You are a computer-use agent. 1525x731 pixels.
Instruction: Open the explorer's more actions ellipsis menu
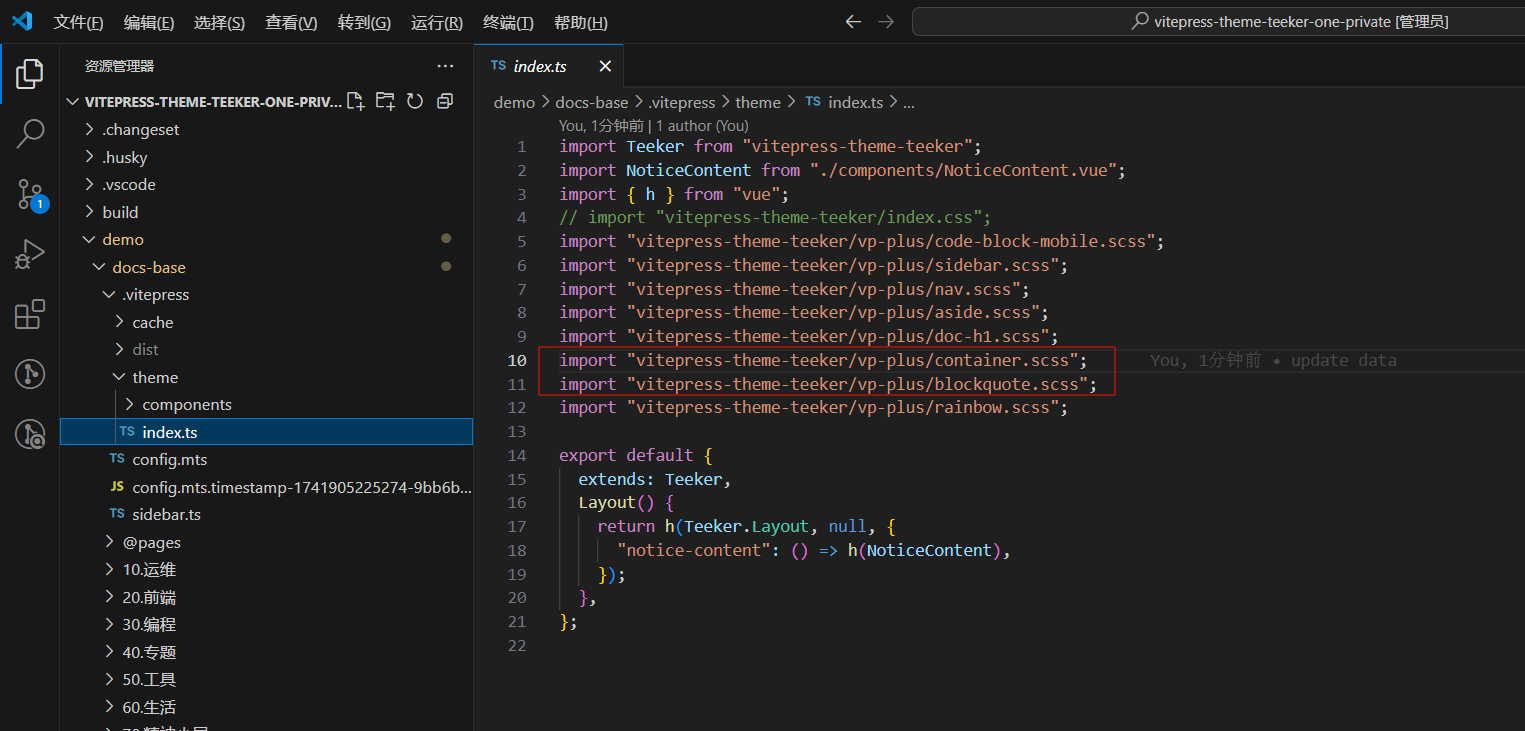tap(445, 66)
